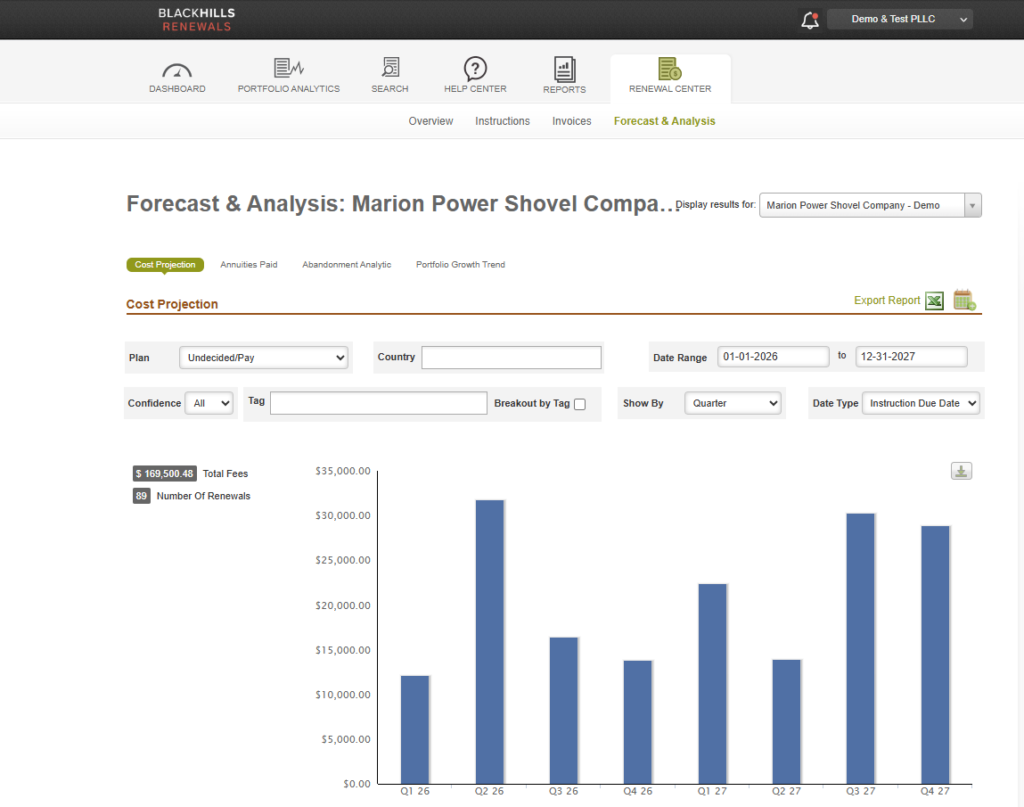
Task: Download the chart using arrow icon
Action: pos(961,471)
